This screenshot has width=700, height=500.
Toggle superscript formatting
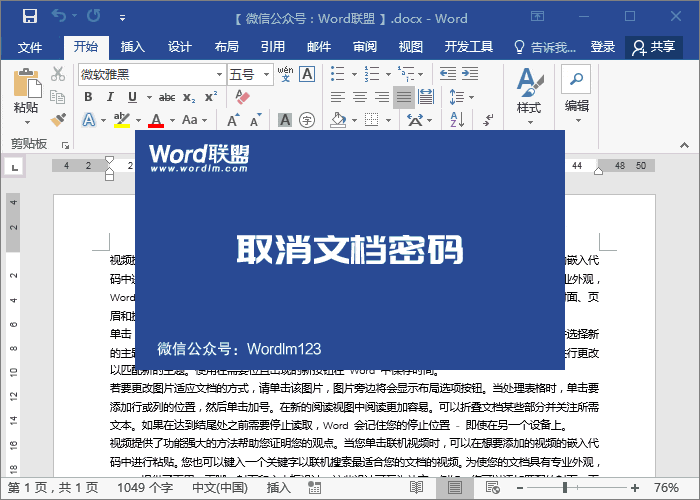(x=211, y=97)
